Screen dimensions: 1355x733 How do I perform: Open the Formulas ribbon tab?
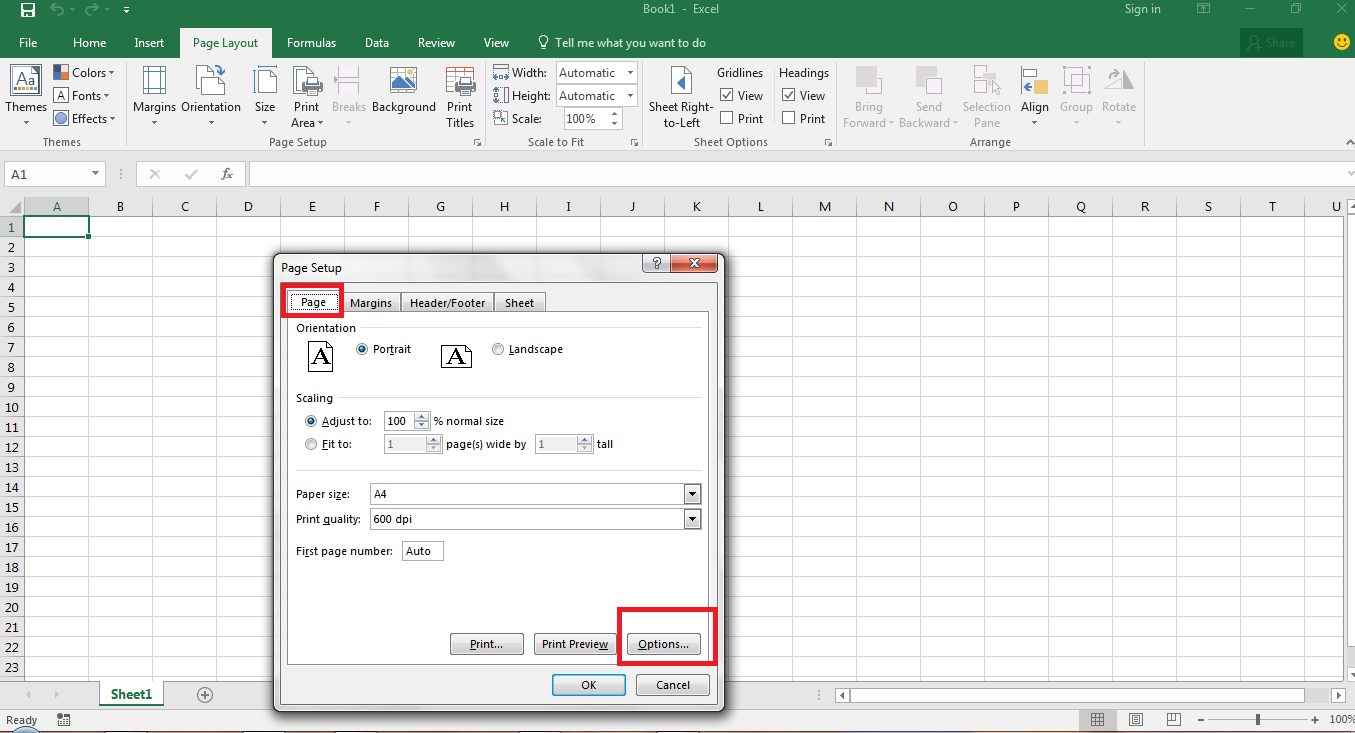(311, 42)
